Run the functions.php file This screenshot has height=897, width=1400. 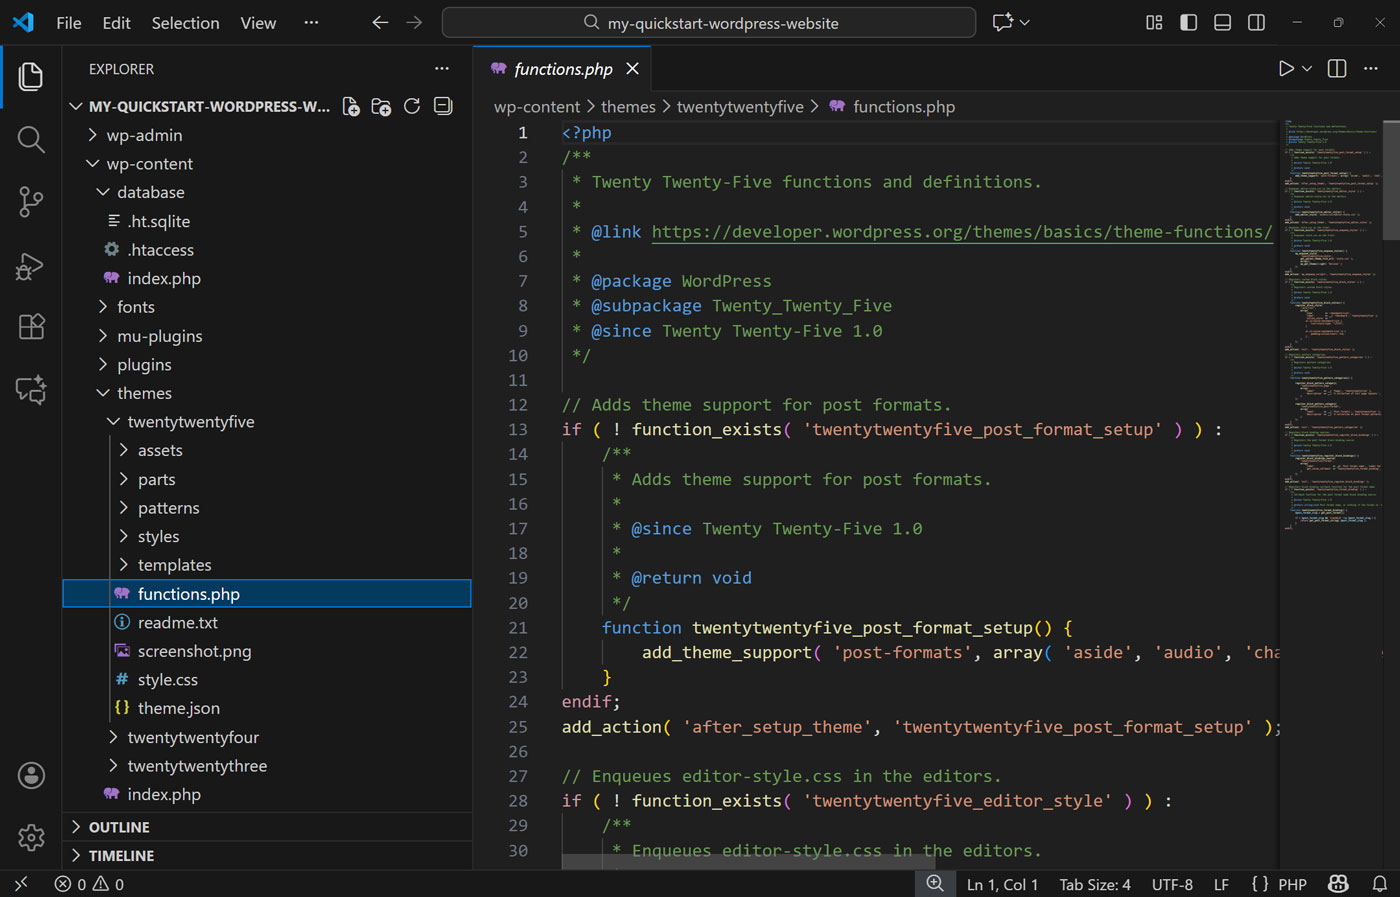coord(1287,68)
